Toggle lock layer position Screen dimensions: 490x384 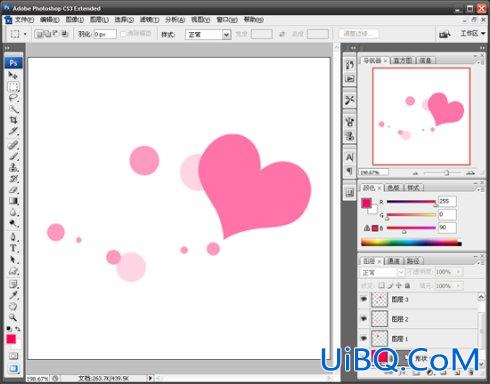tap(399, 286)
